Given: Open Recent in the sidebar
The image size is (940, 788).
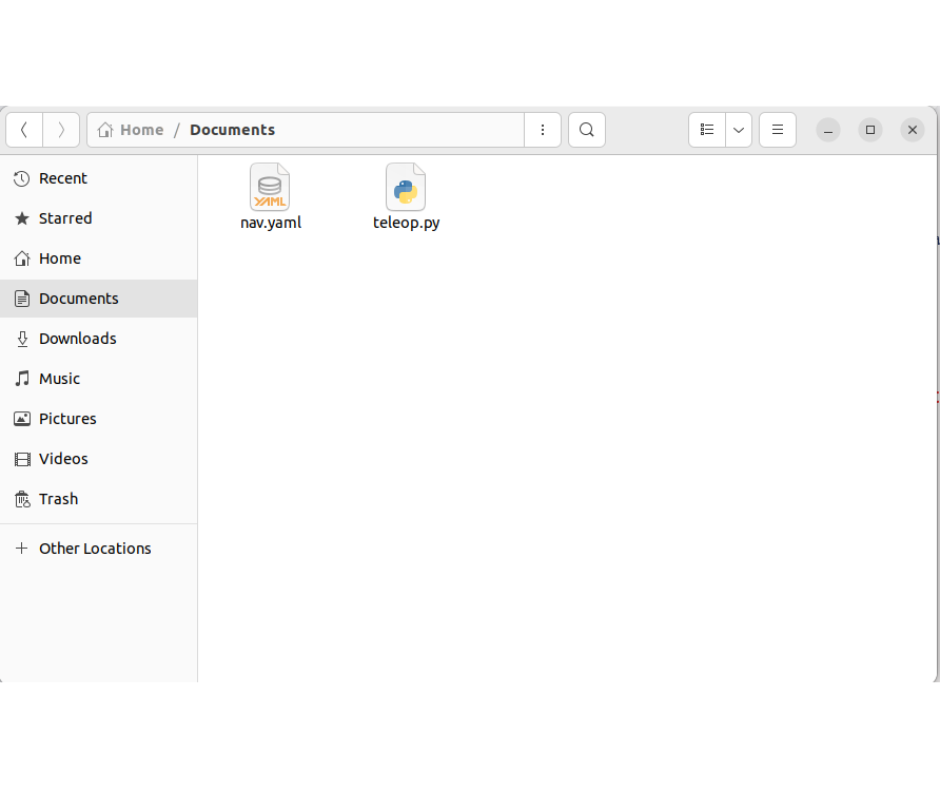Looking at the screenshot, I should pos(63,179).
